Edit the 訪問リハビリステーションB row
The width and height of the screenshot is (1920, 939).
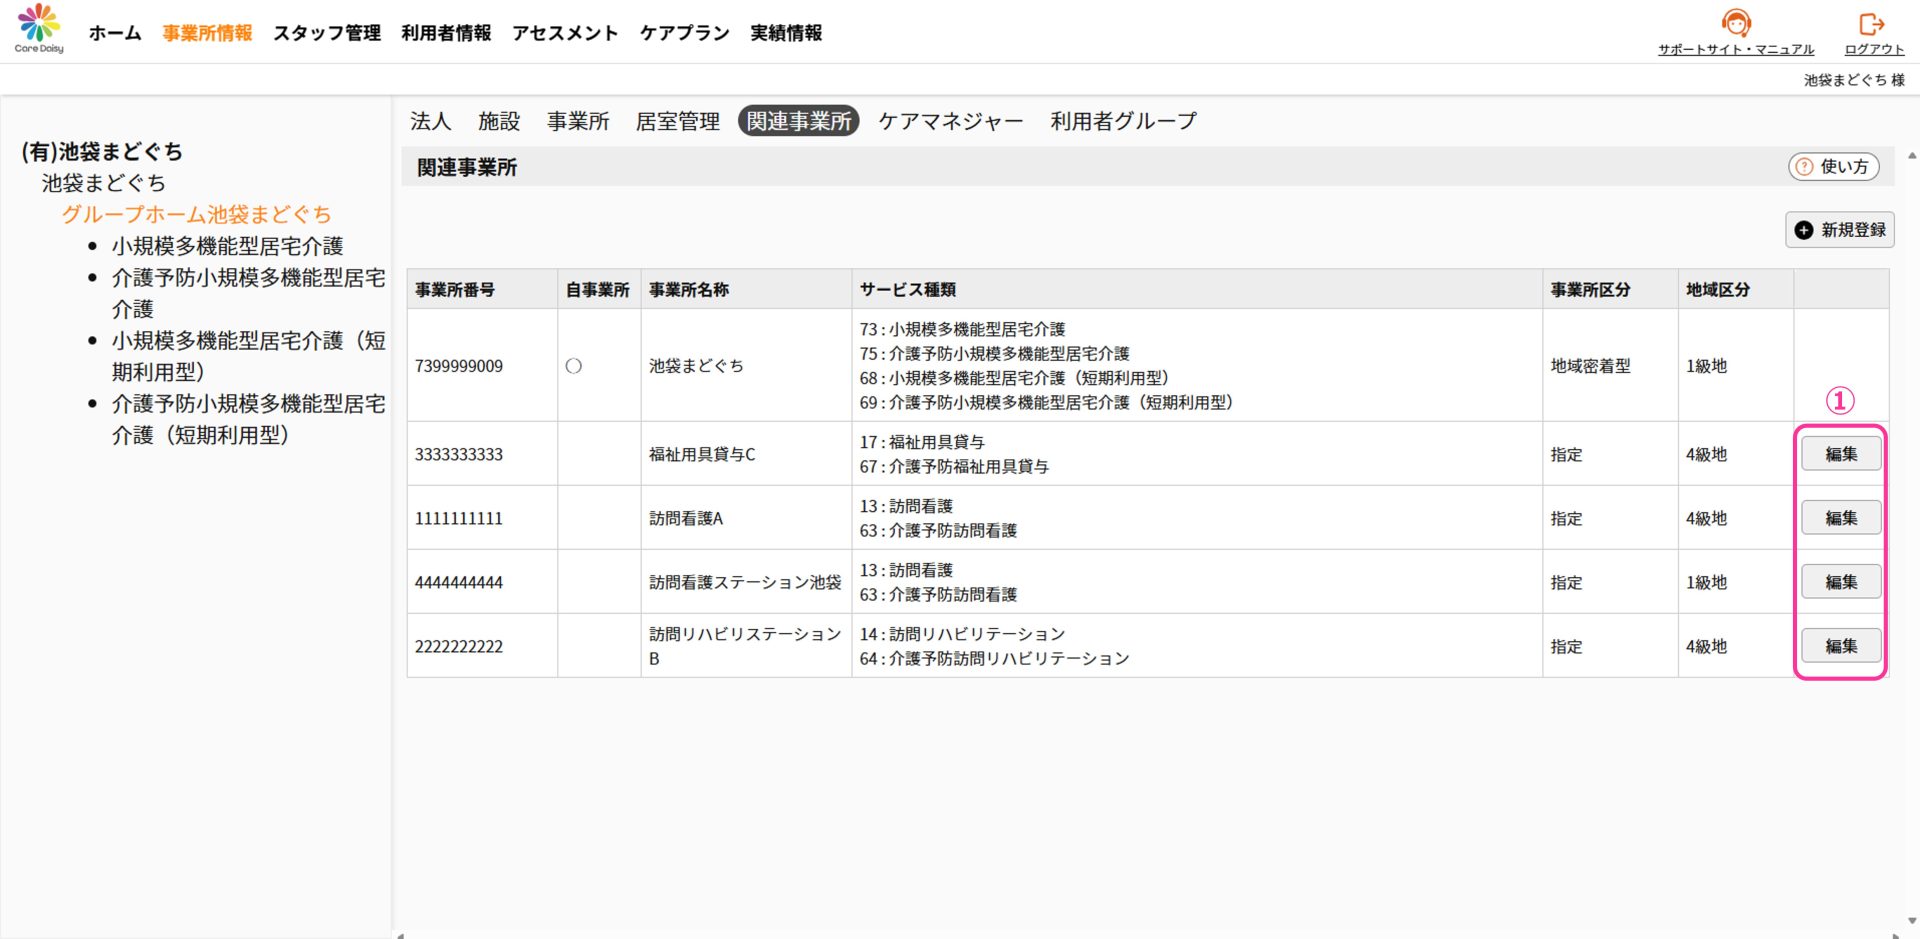[x=1840, y=646]
